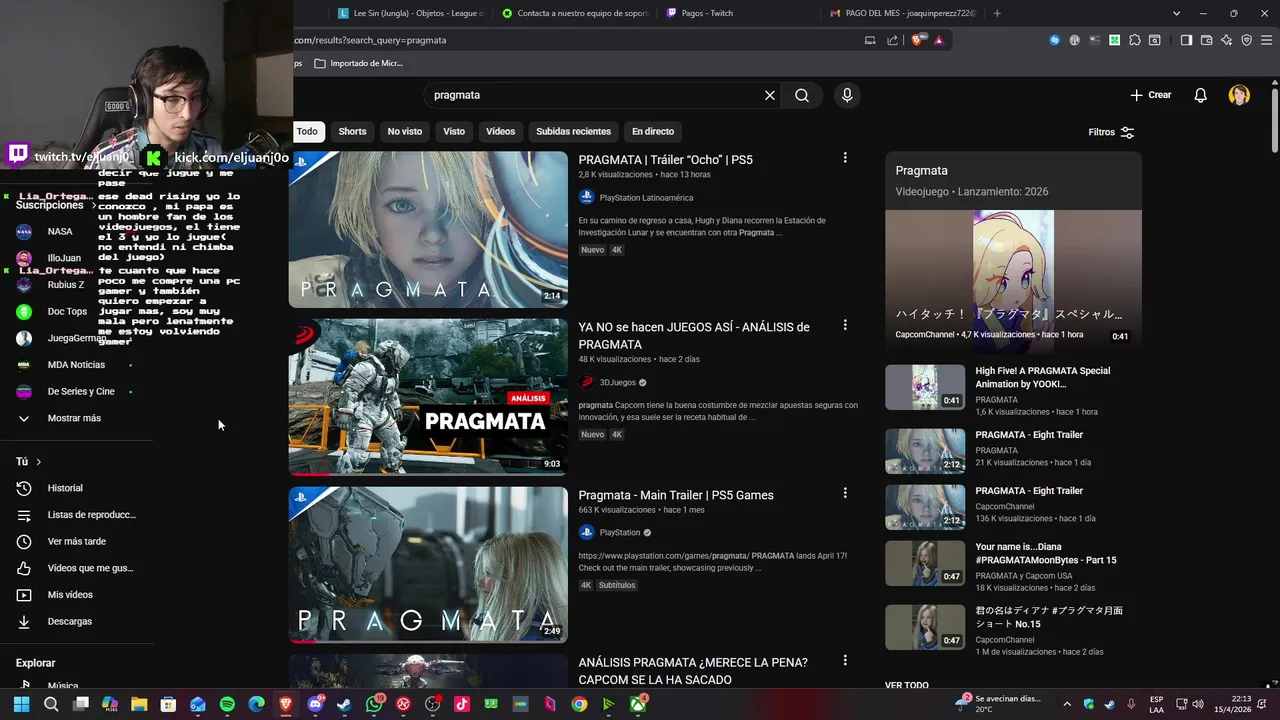The width and height of the screenshot is (1280, 720).
Task: Click the Brave Shields lion icon
Action: pyautogui.click(x=916, y=40)
